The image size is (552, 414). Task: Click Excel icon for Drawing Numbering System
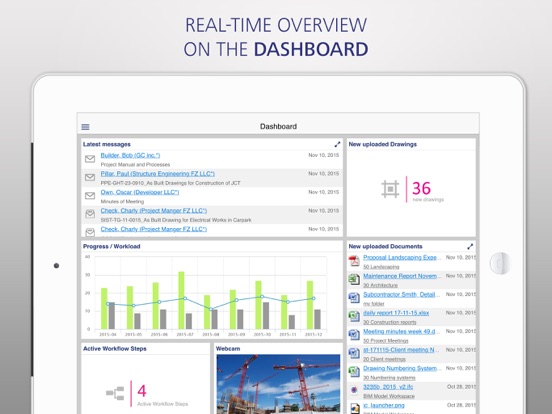pos(354,371)
